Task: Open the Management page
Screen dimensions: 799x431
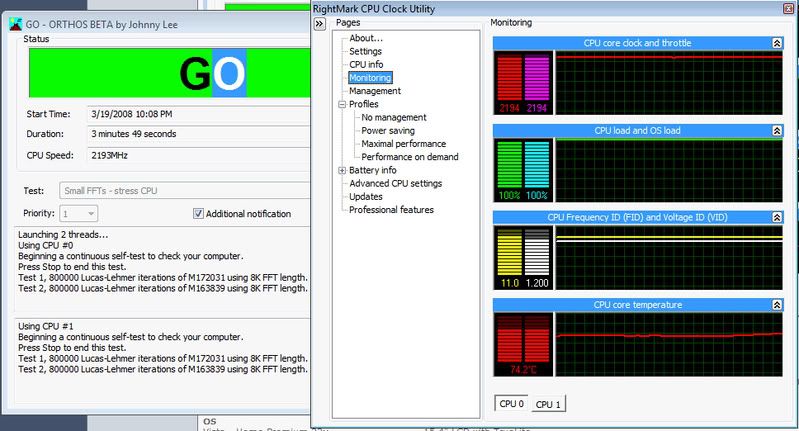Action: [375, 91]
